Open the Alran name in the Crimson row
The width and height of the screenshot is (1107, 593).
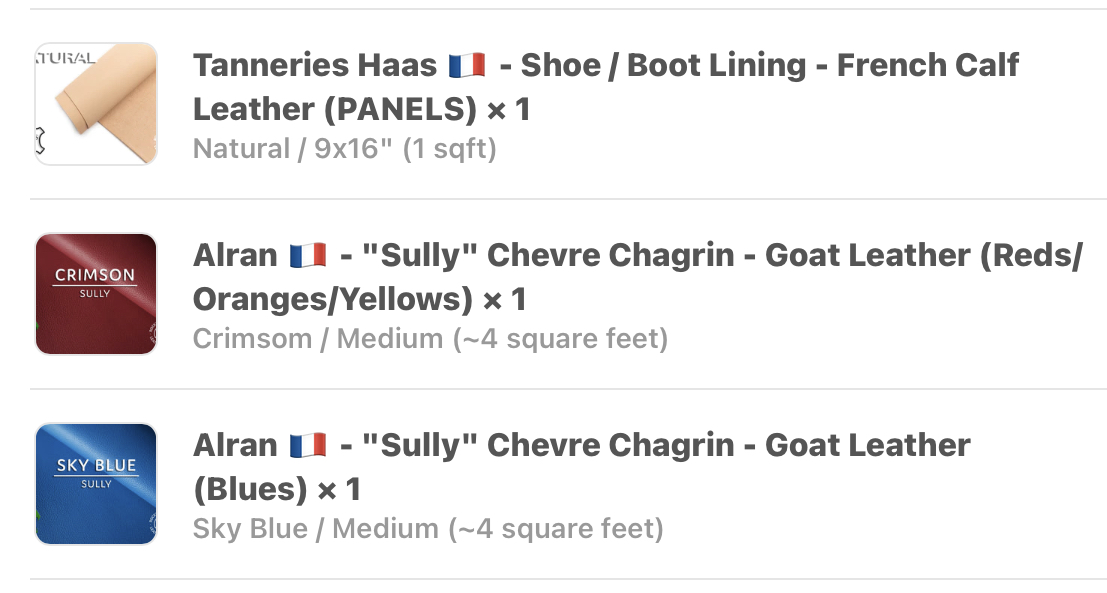click(x=235, y=256)
